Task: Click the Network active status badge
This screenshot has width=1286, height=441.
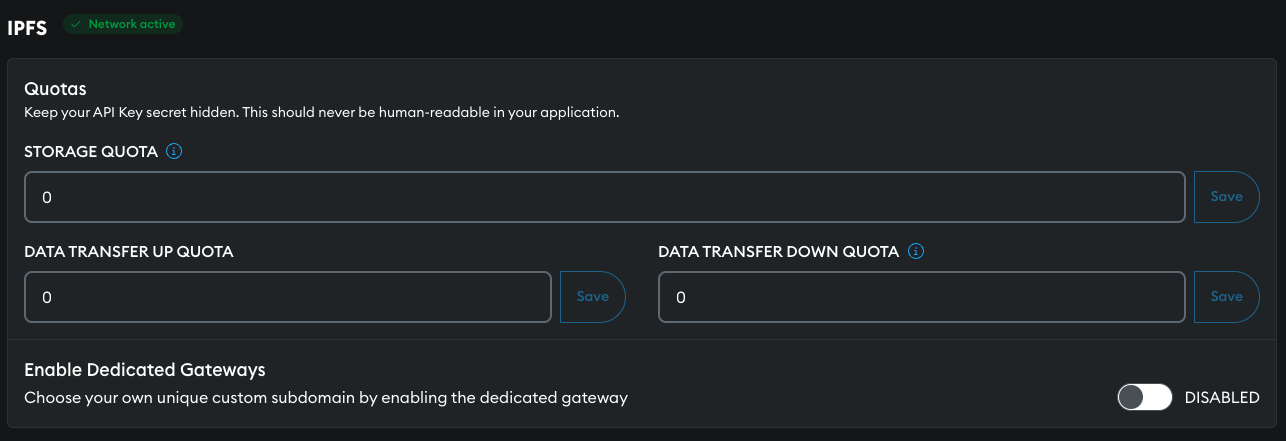Action: click(x=123, y=23)
